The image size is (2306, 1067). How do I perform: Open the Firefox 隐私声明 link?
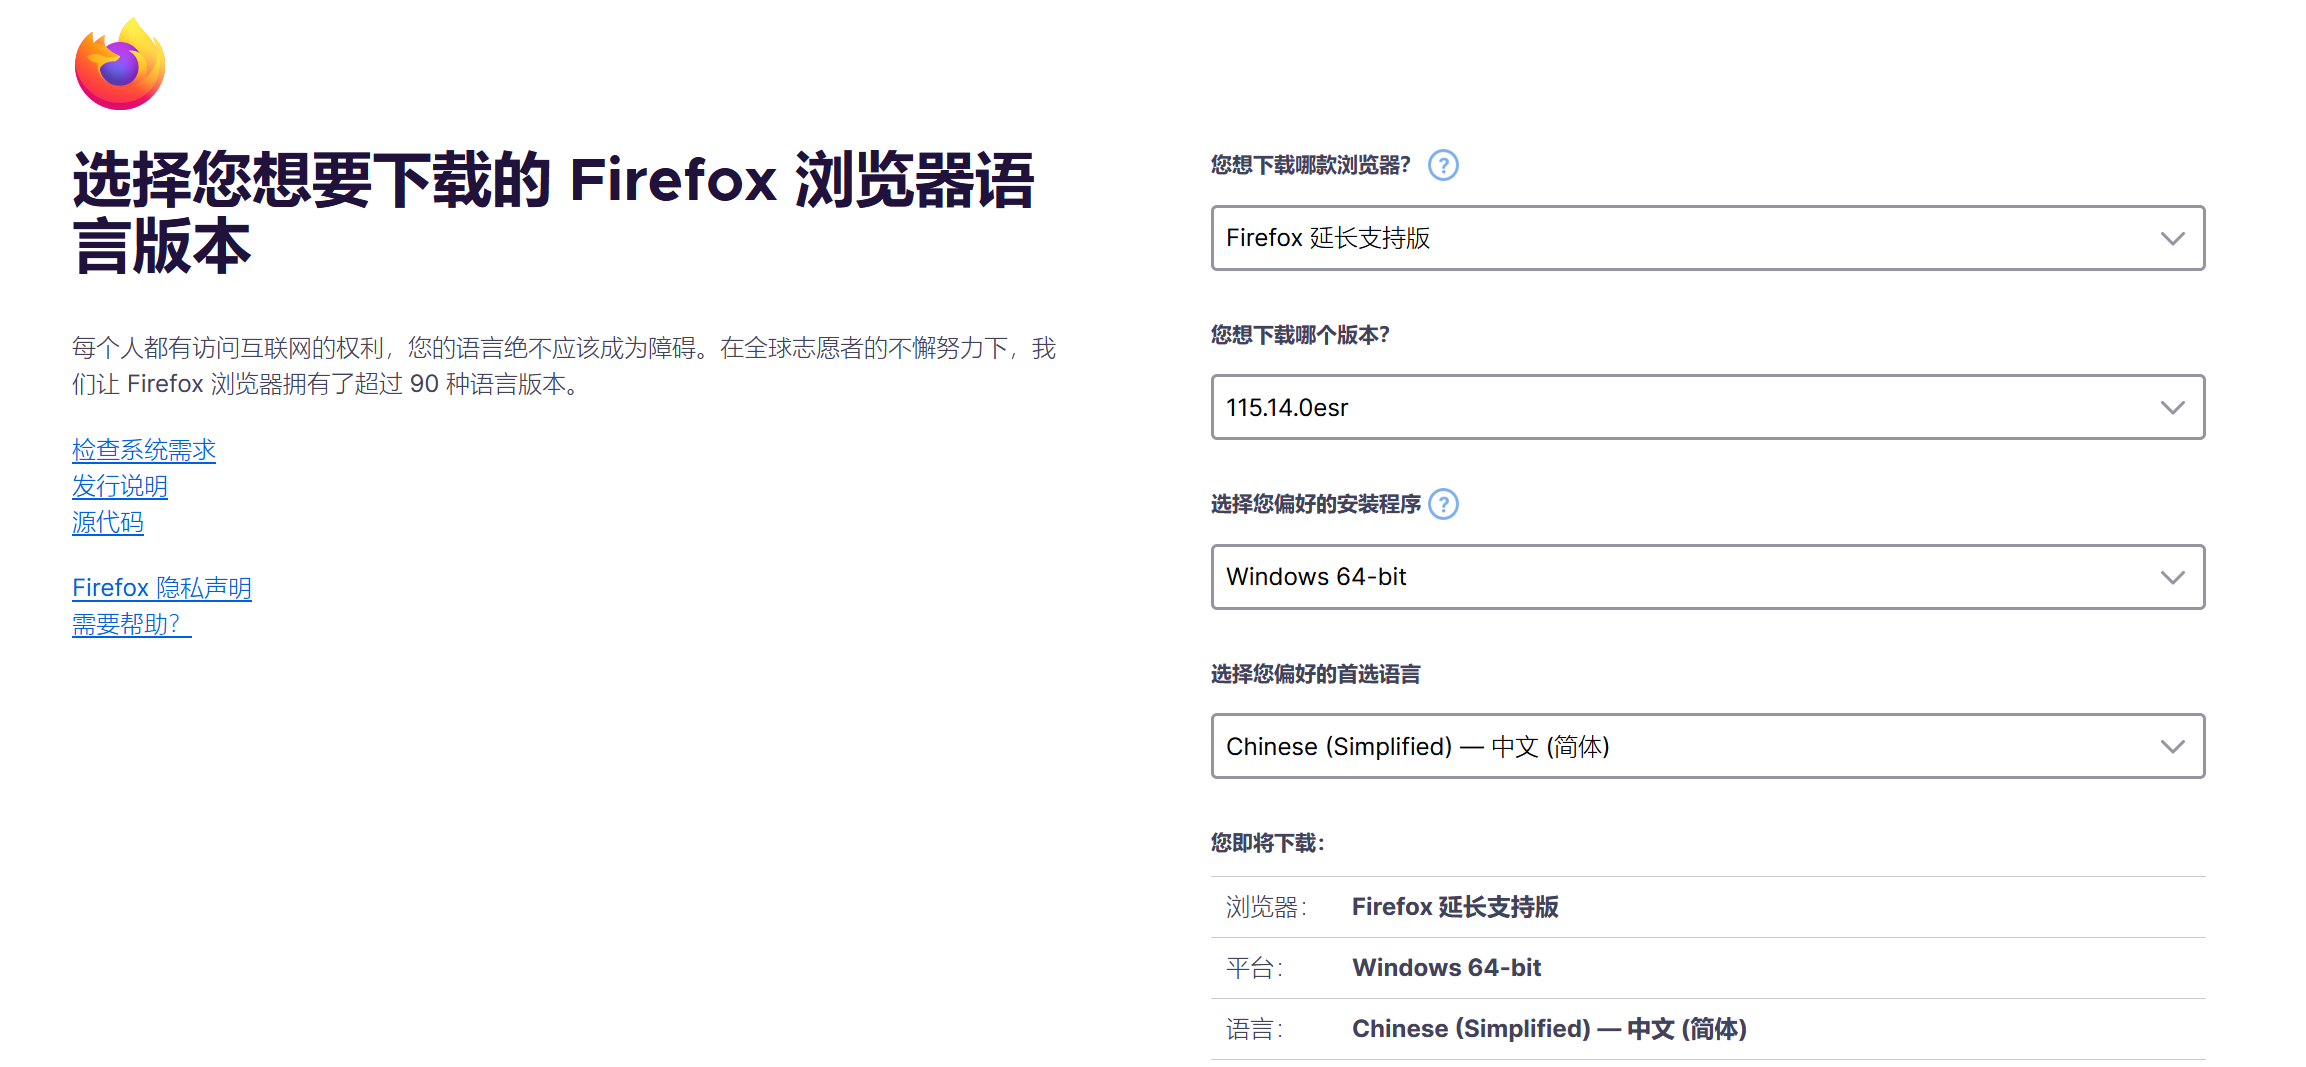(162, 588)
